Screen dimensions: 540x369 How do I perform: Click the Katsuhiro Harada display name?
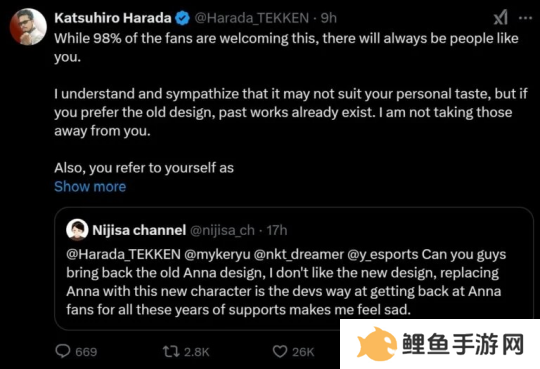(113, 18)
